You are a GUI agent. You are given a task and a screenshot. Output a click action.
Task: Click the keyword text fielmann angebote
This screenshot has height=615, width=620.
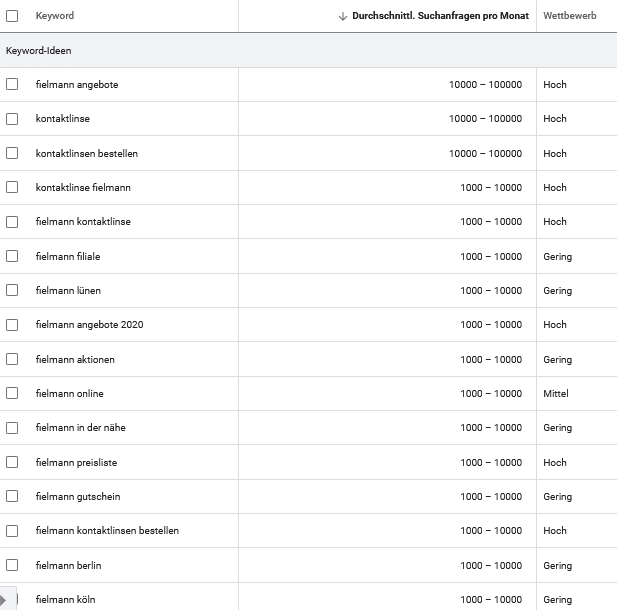(x=77, y=85)
